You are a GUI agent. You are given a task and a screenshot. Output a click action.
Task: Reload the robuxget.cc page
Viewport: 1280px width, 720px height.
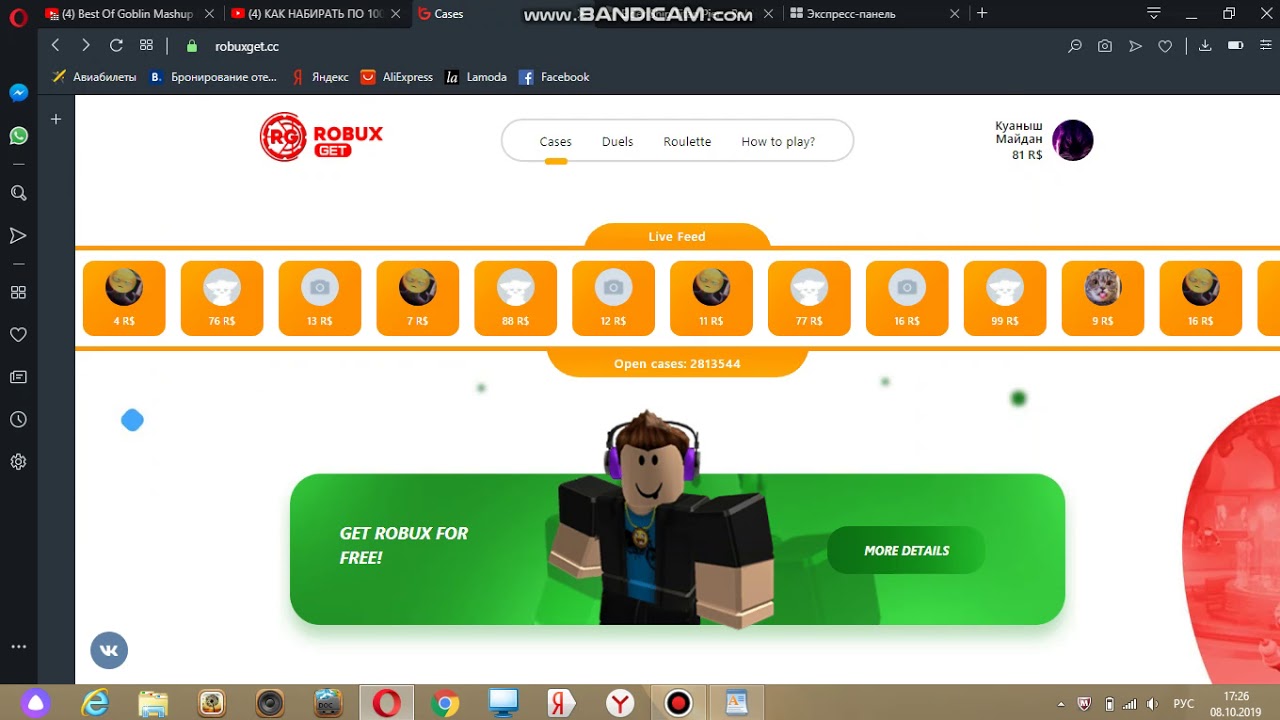pyautogui.click(x=116, y=45)
